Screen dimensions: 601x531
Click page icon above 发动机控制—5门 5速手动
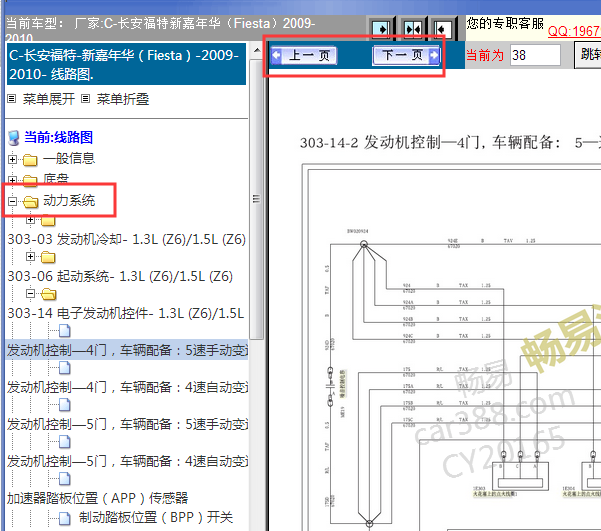click(65, 405)
